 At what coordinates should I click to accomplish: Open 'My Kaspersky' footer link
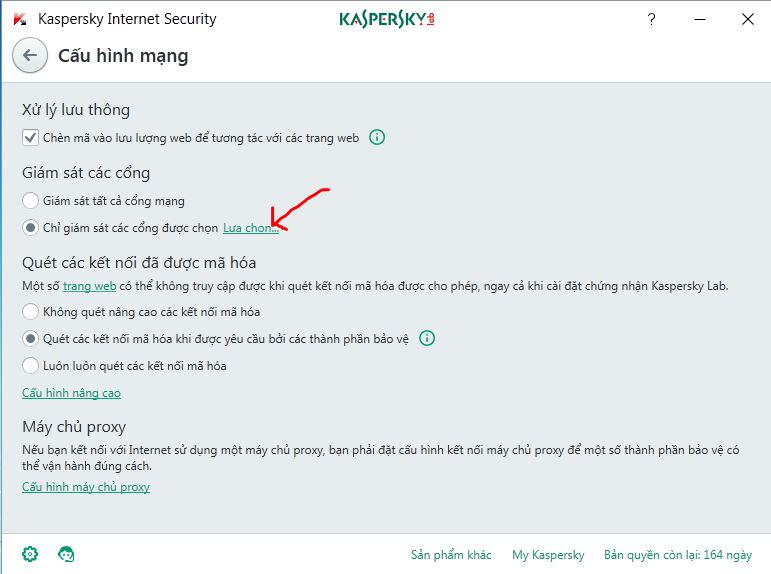[548, 555]
